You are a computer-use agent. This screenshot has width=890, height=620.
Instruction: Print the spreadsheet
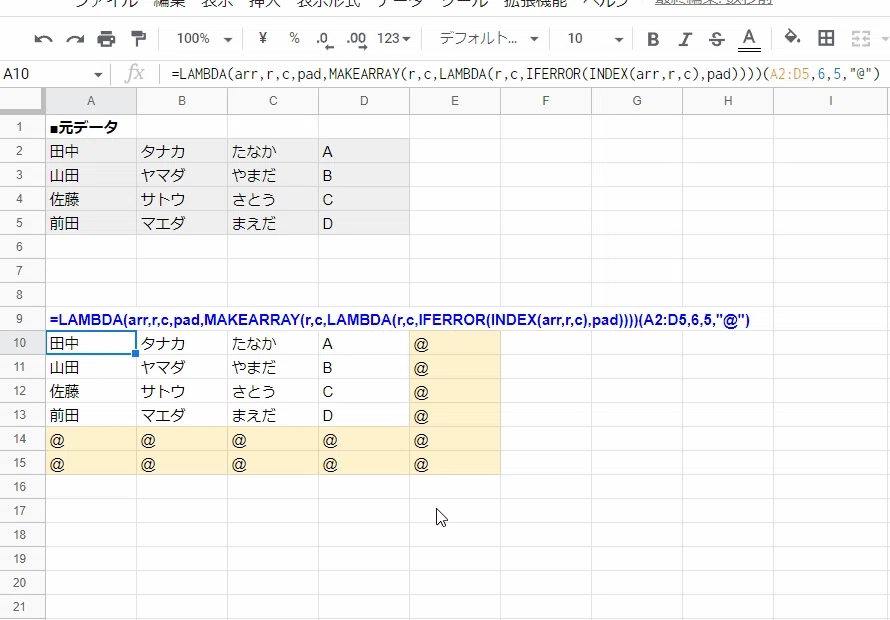(106, 39)
